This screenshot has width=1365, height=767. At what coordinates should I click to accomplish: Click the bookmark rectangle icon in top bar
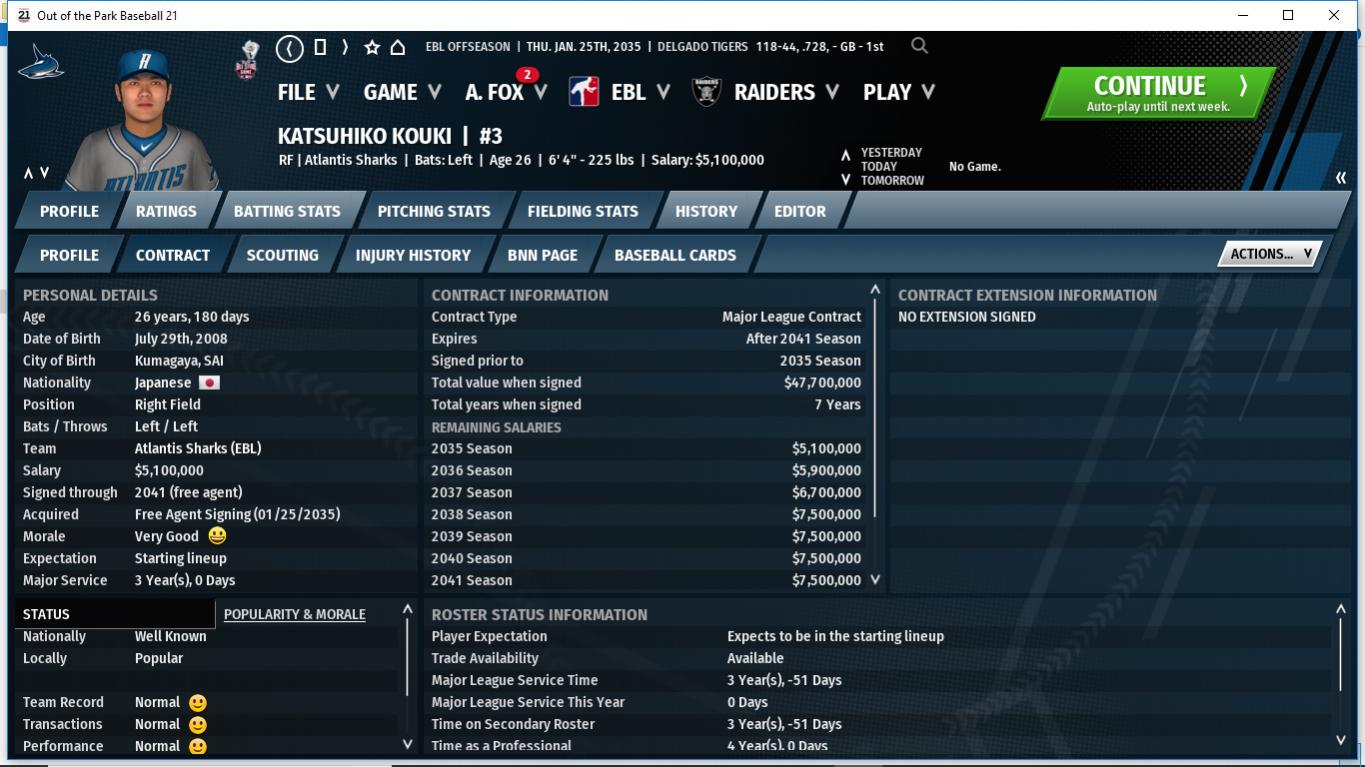tap(320, 47)
